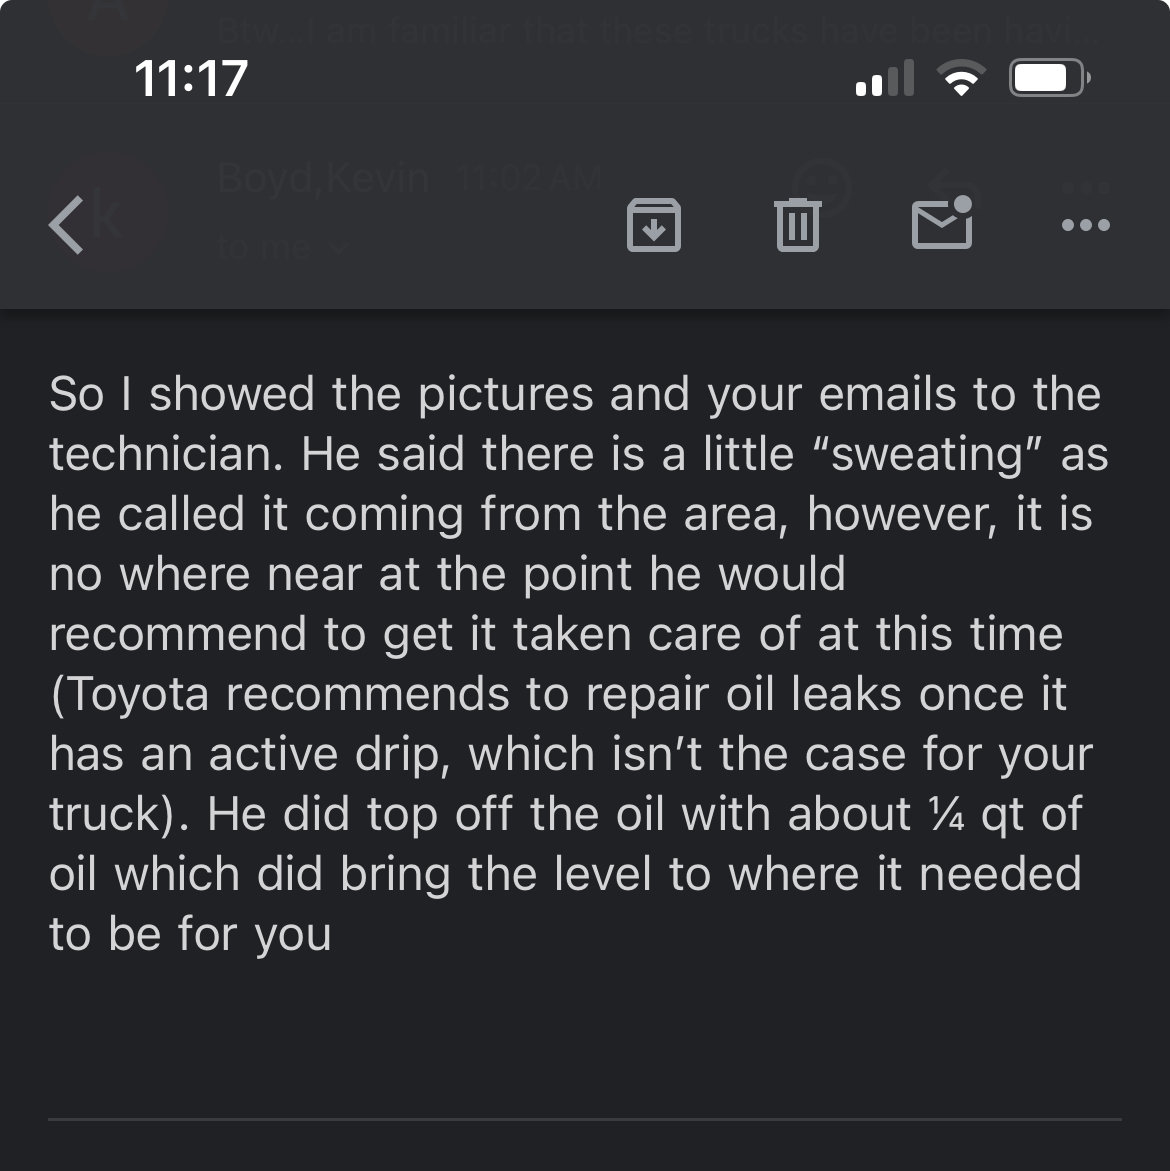Tap the faded reply arrow icon
Viewport: 1170px width, 1171px height.
click(953, 187)
